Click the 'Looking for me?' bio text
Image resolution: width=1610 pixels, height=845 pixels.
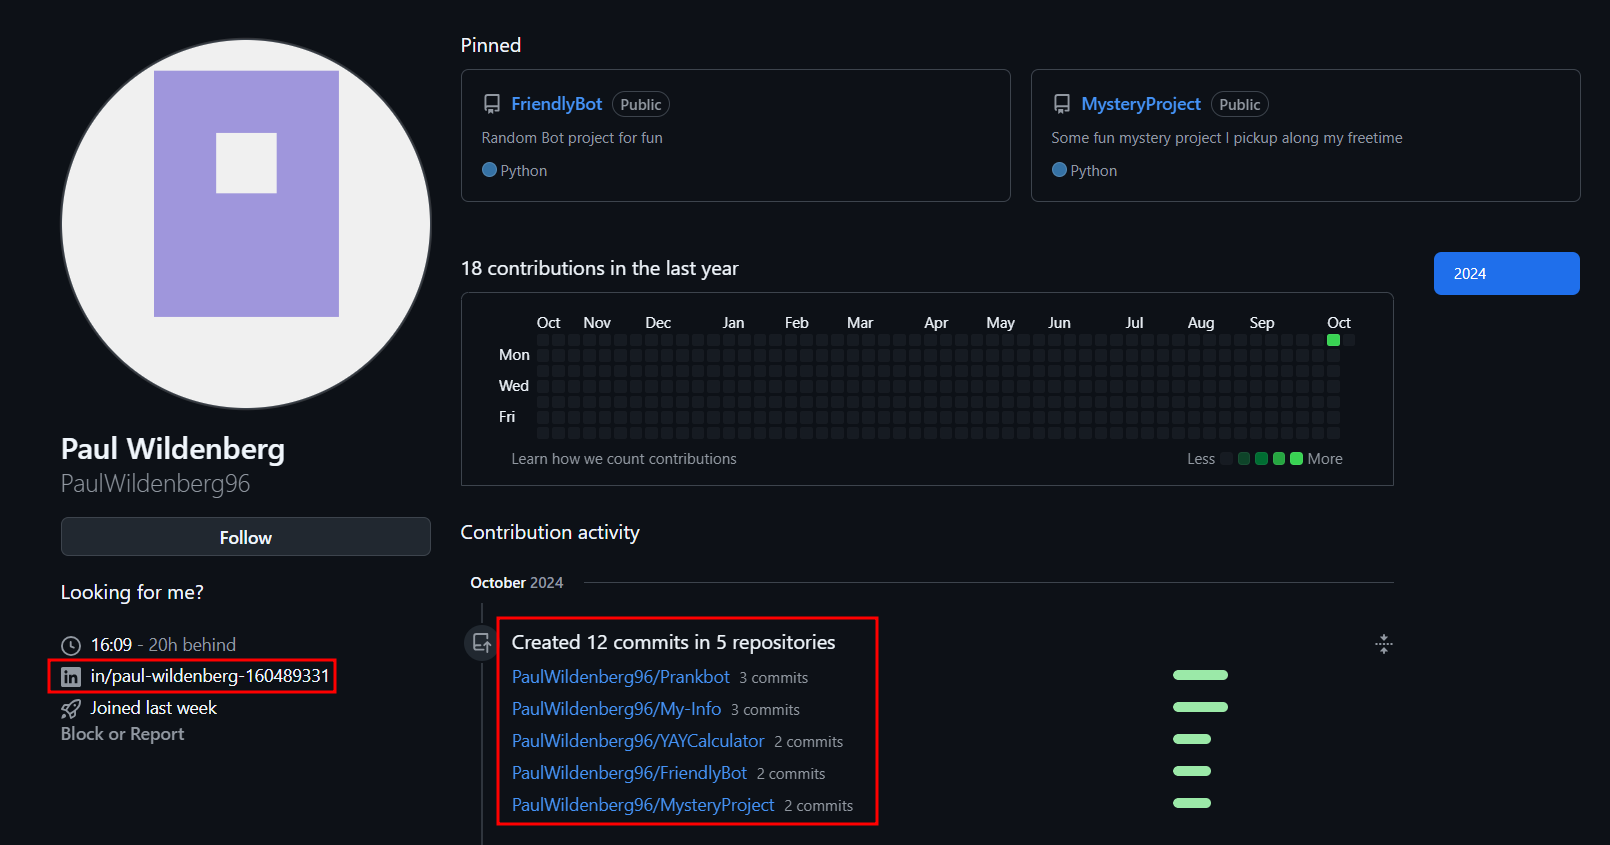[x=132, y=592]
